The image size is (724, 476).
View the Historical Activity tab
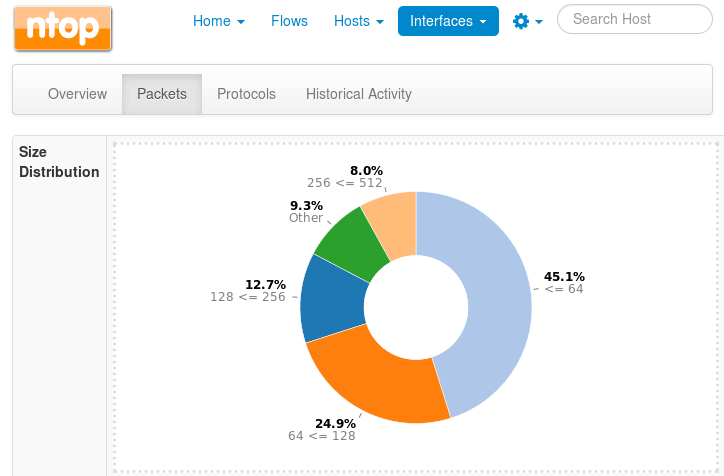tap(358, 94)
